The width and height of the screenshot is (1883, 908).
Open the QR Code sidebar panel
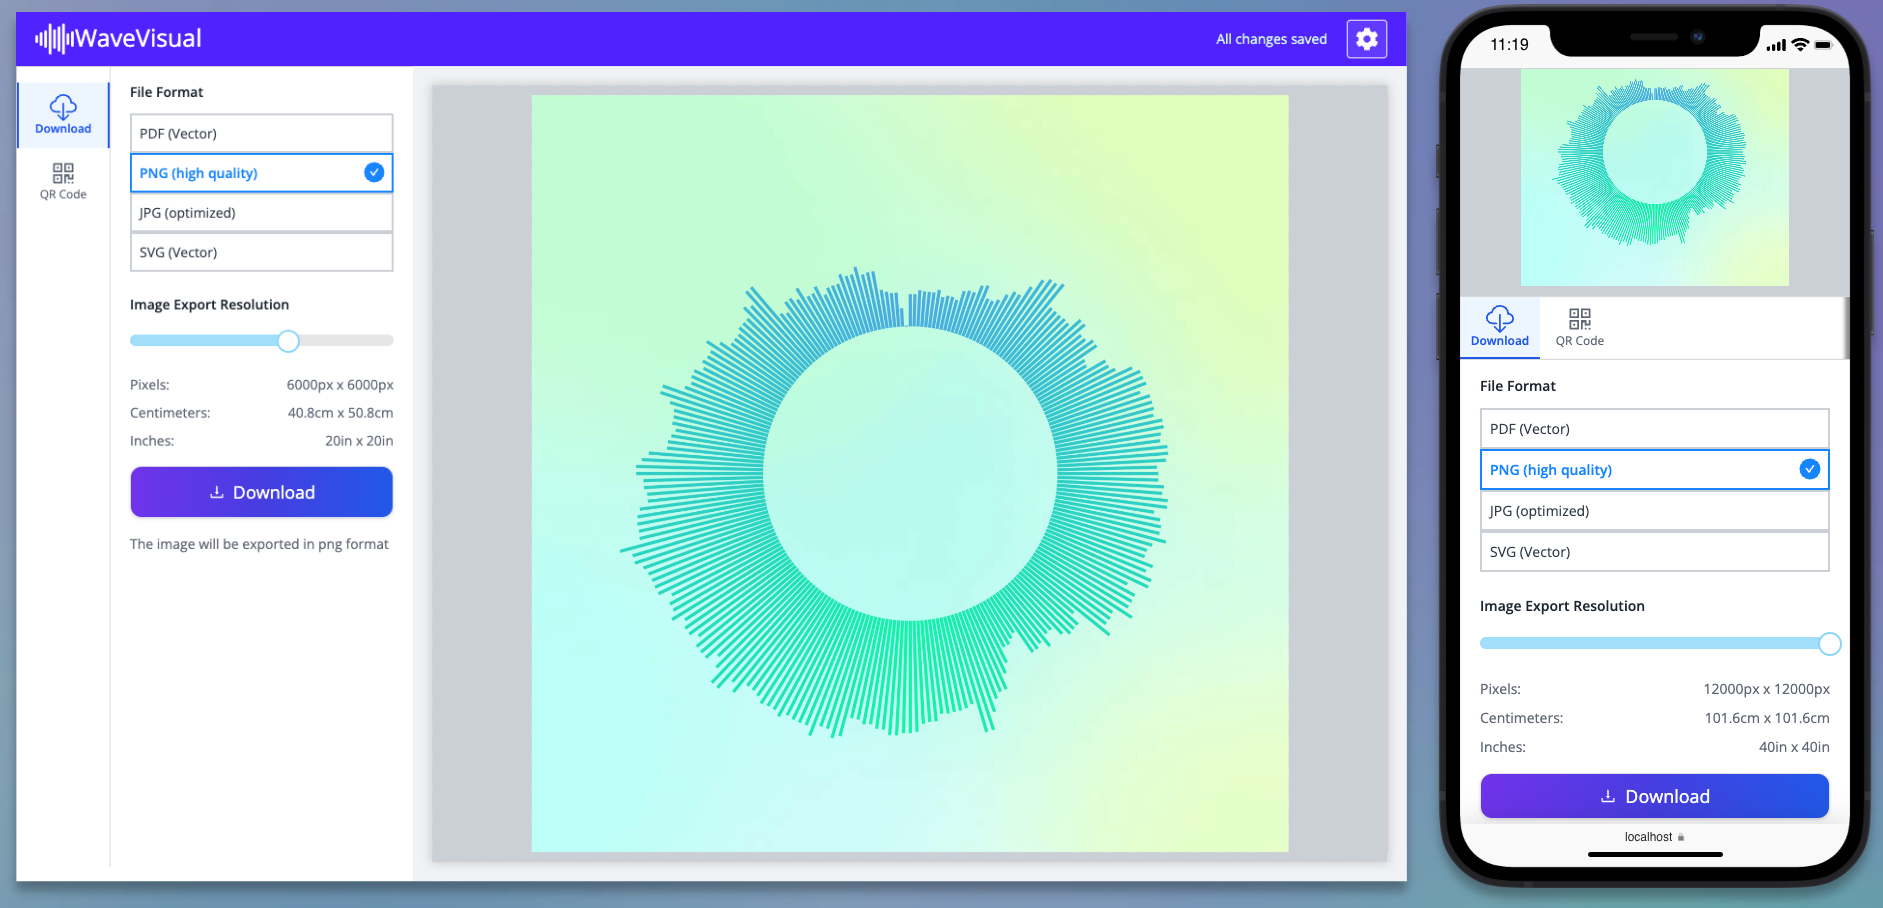pyautogui.click(x=63, y=181)
